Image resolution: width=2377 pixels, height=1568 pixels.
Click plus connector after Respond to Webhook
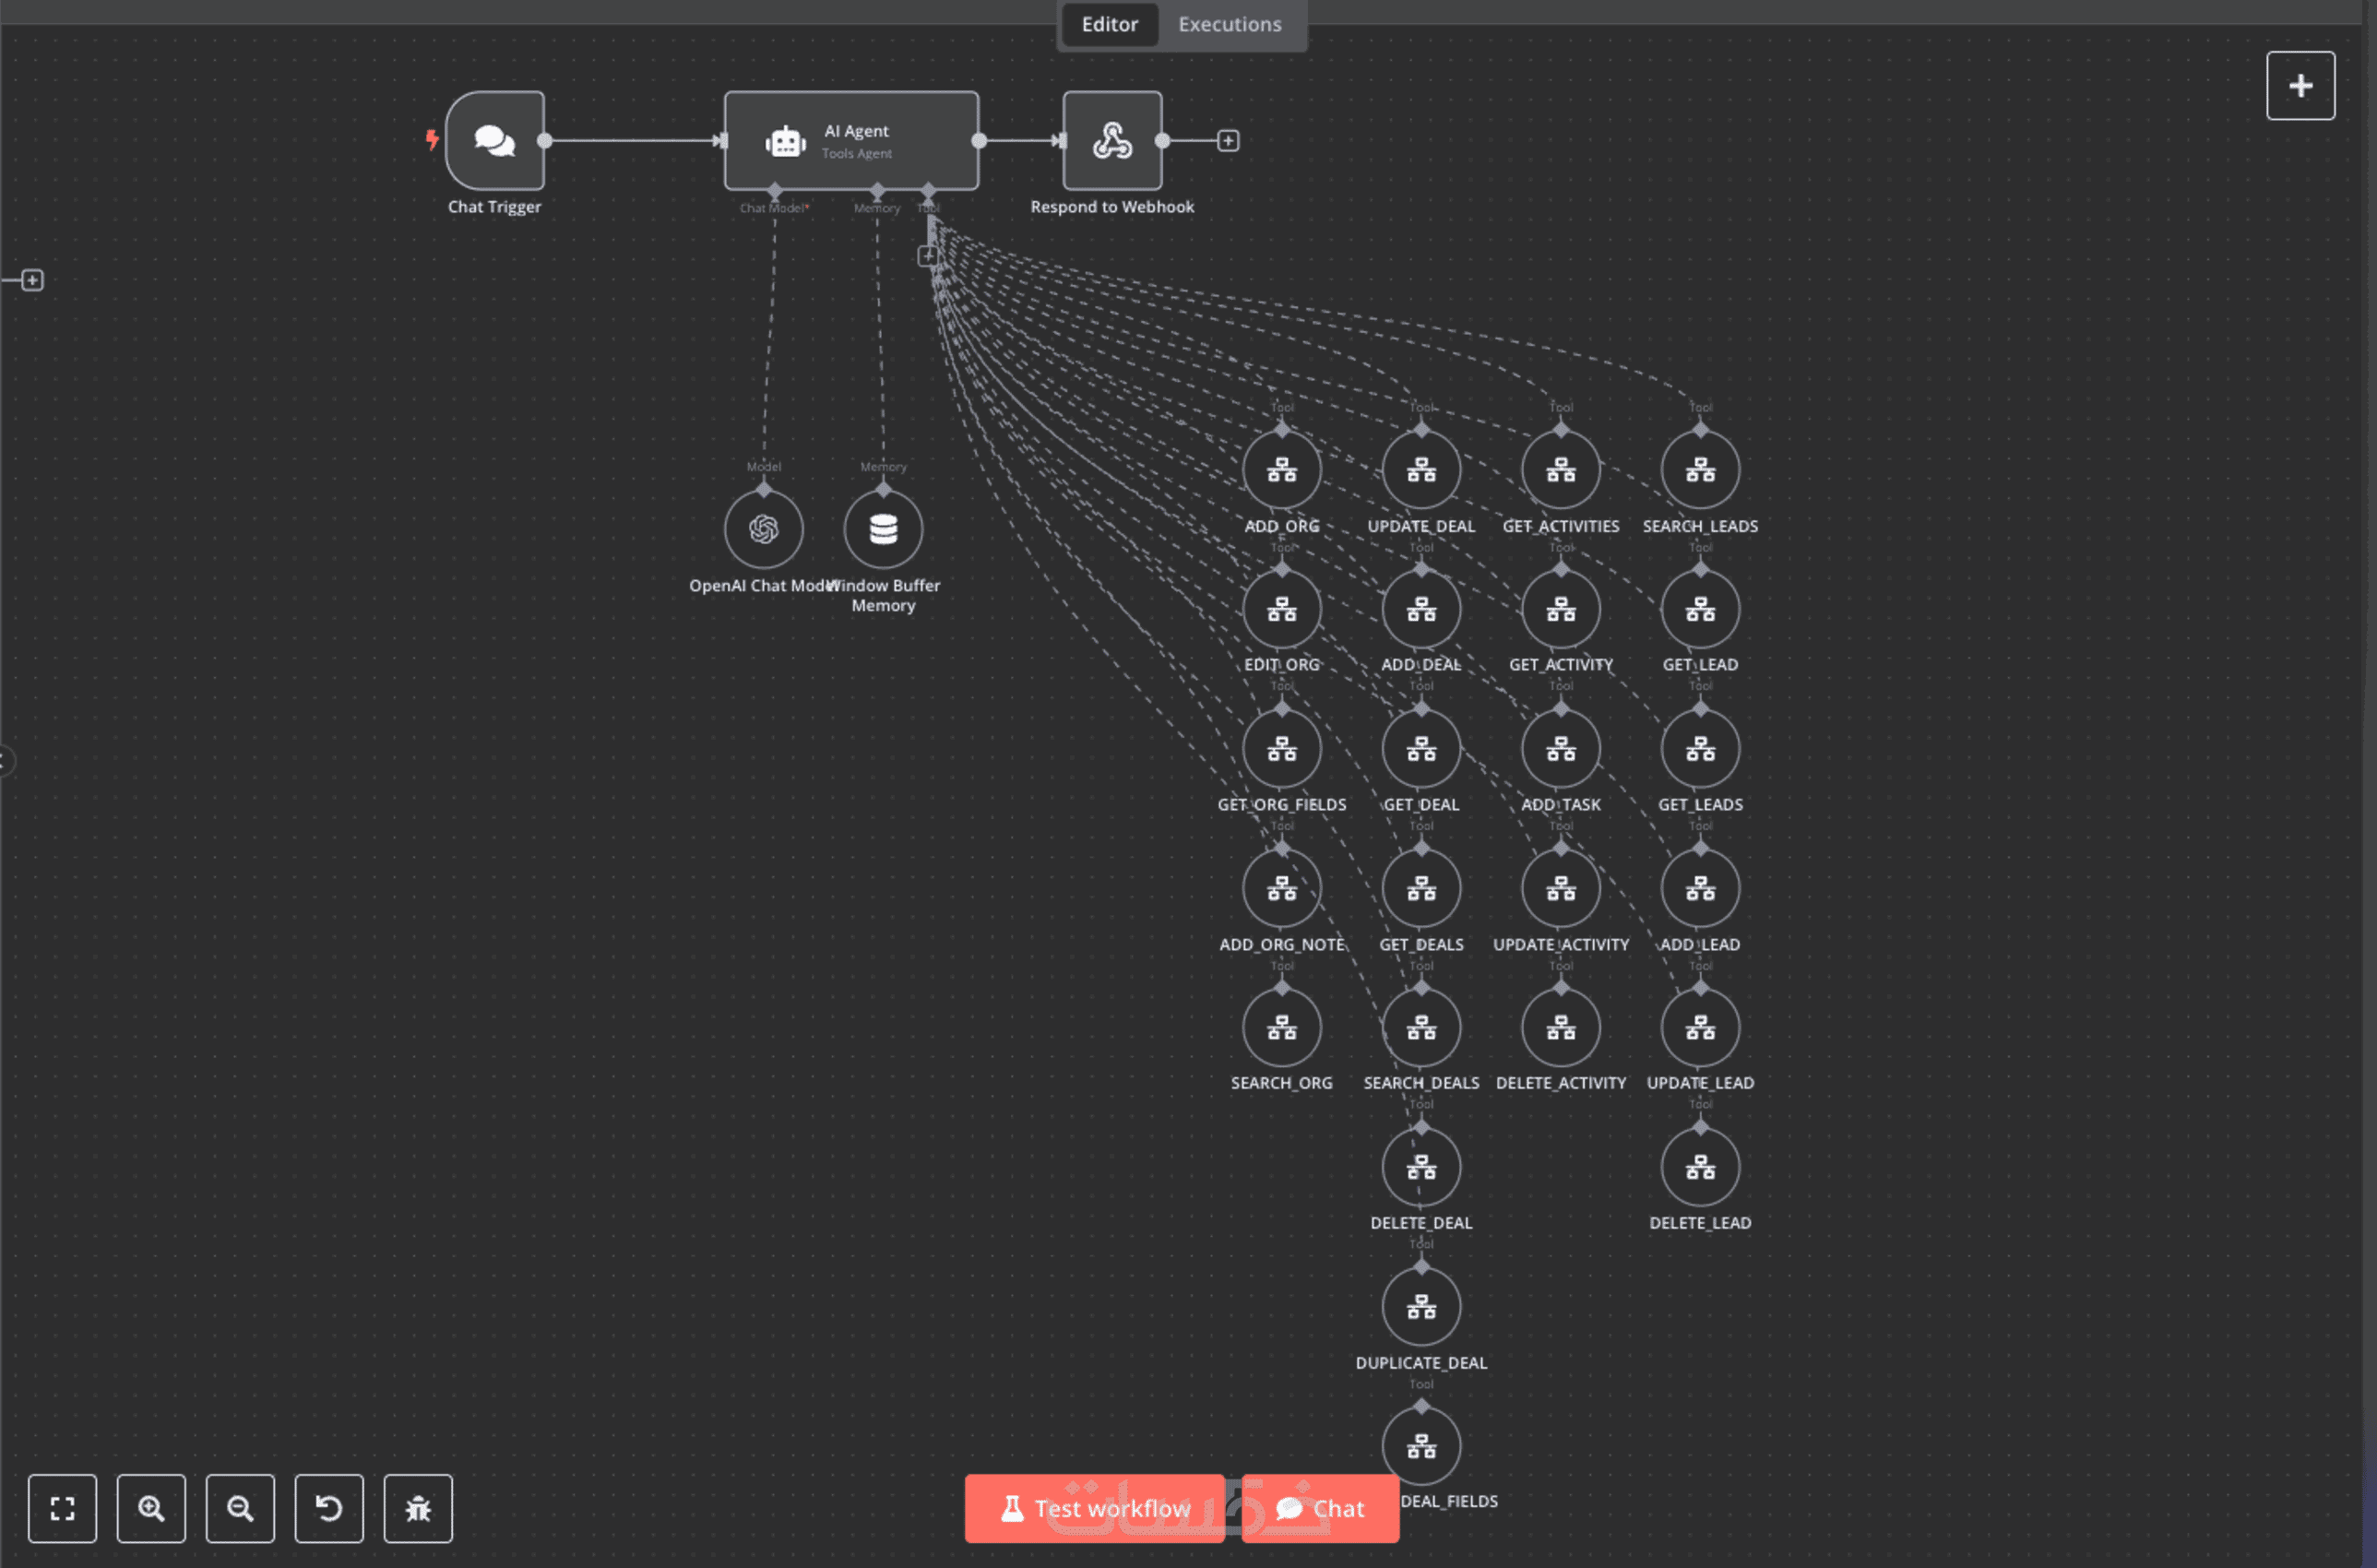[x=1228, y=141]
